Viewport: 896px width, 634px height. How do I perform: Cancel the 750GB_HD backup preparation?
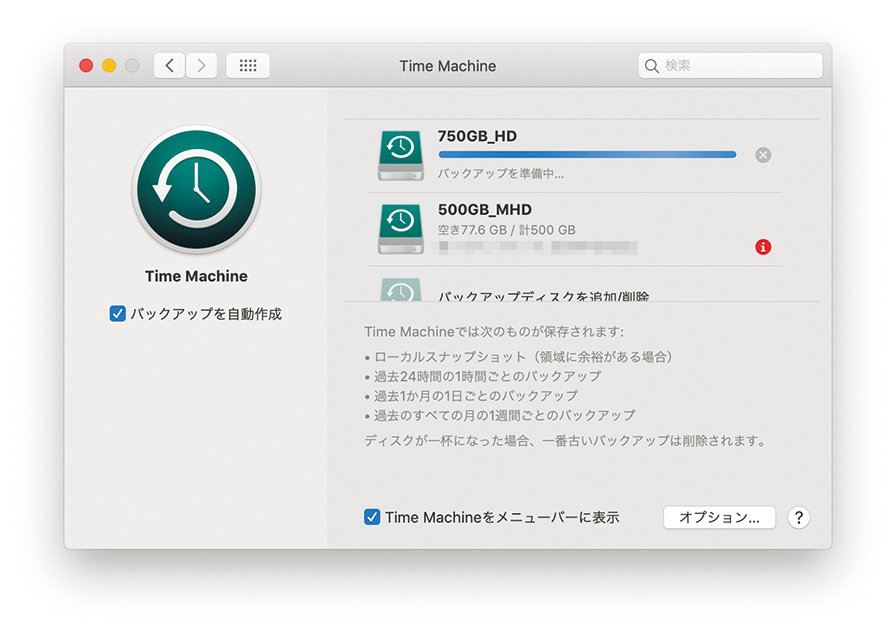(x=763, y=155)
